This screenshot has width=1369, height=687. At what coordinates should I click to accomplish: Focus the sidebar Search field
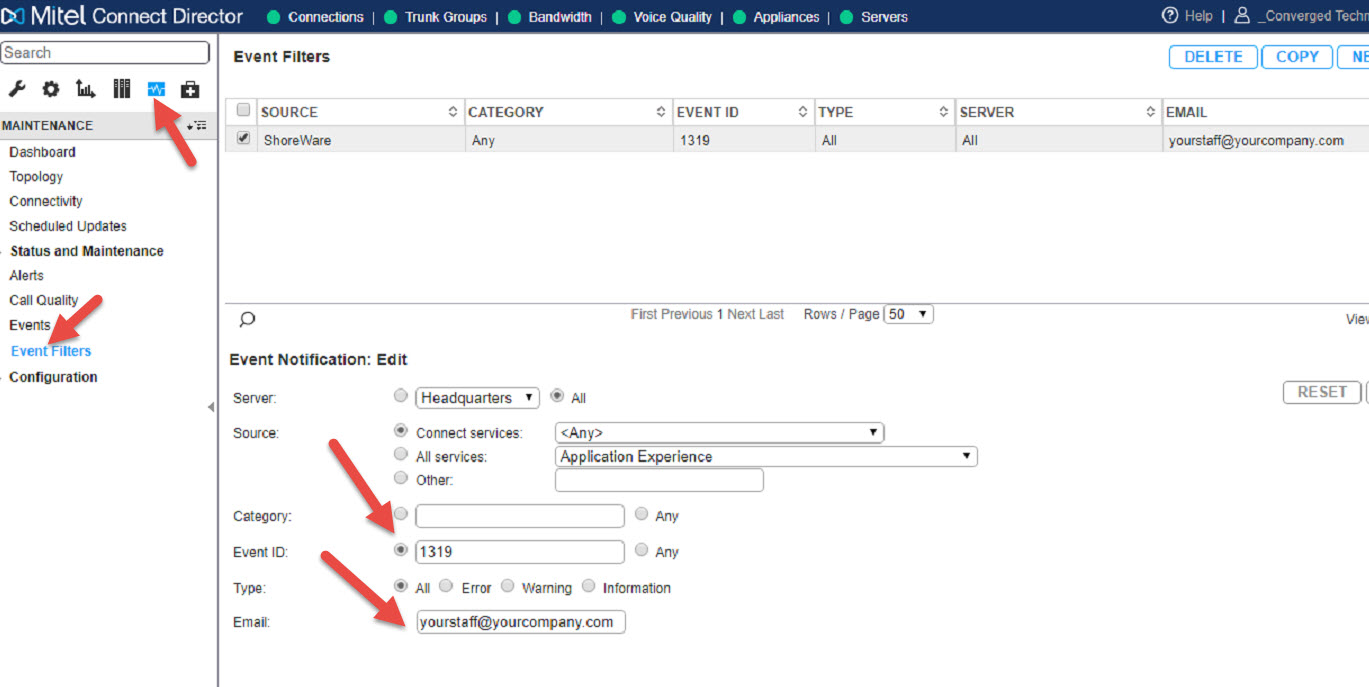click(x=105, y=53)
